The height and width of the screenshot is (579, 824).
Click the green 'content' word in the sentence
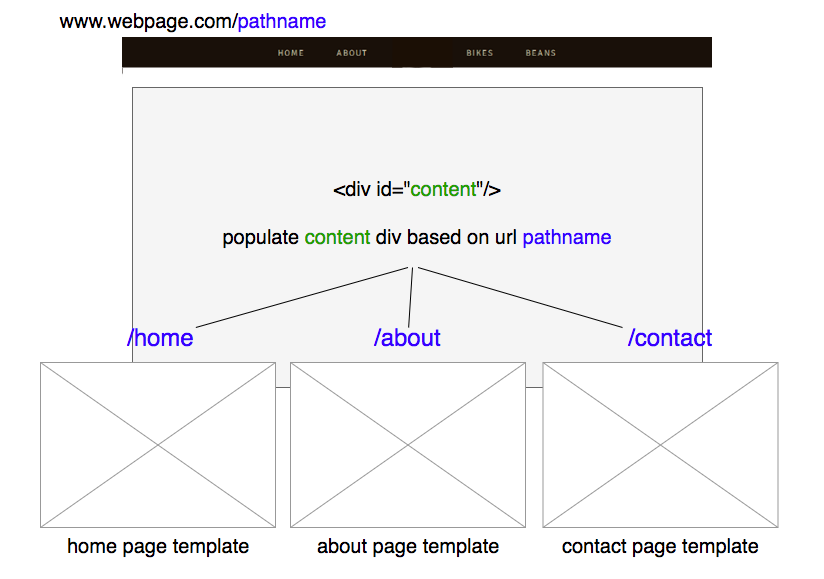click(x=337, y=237)
